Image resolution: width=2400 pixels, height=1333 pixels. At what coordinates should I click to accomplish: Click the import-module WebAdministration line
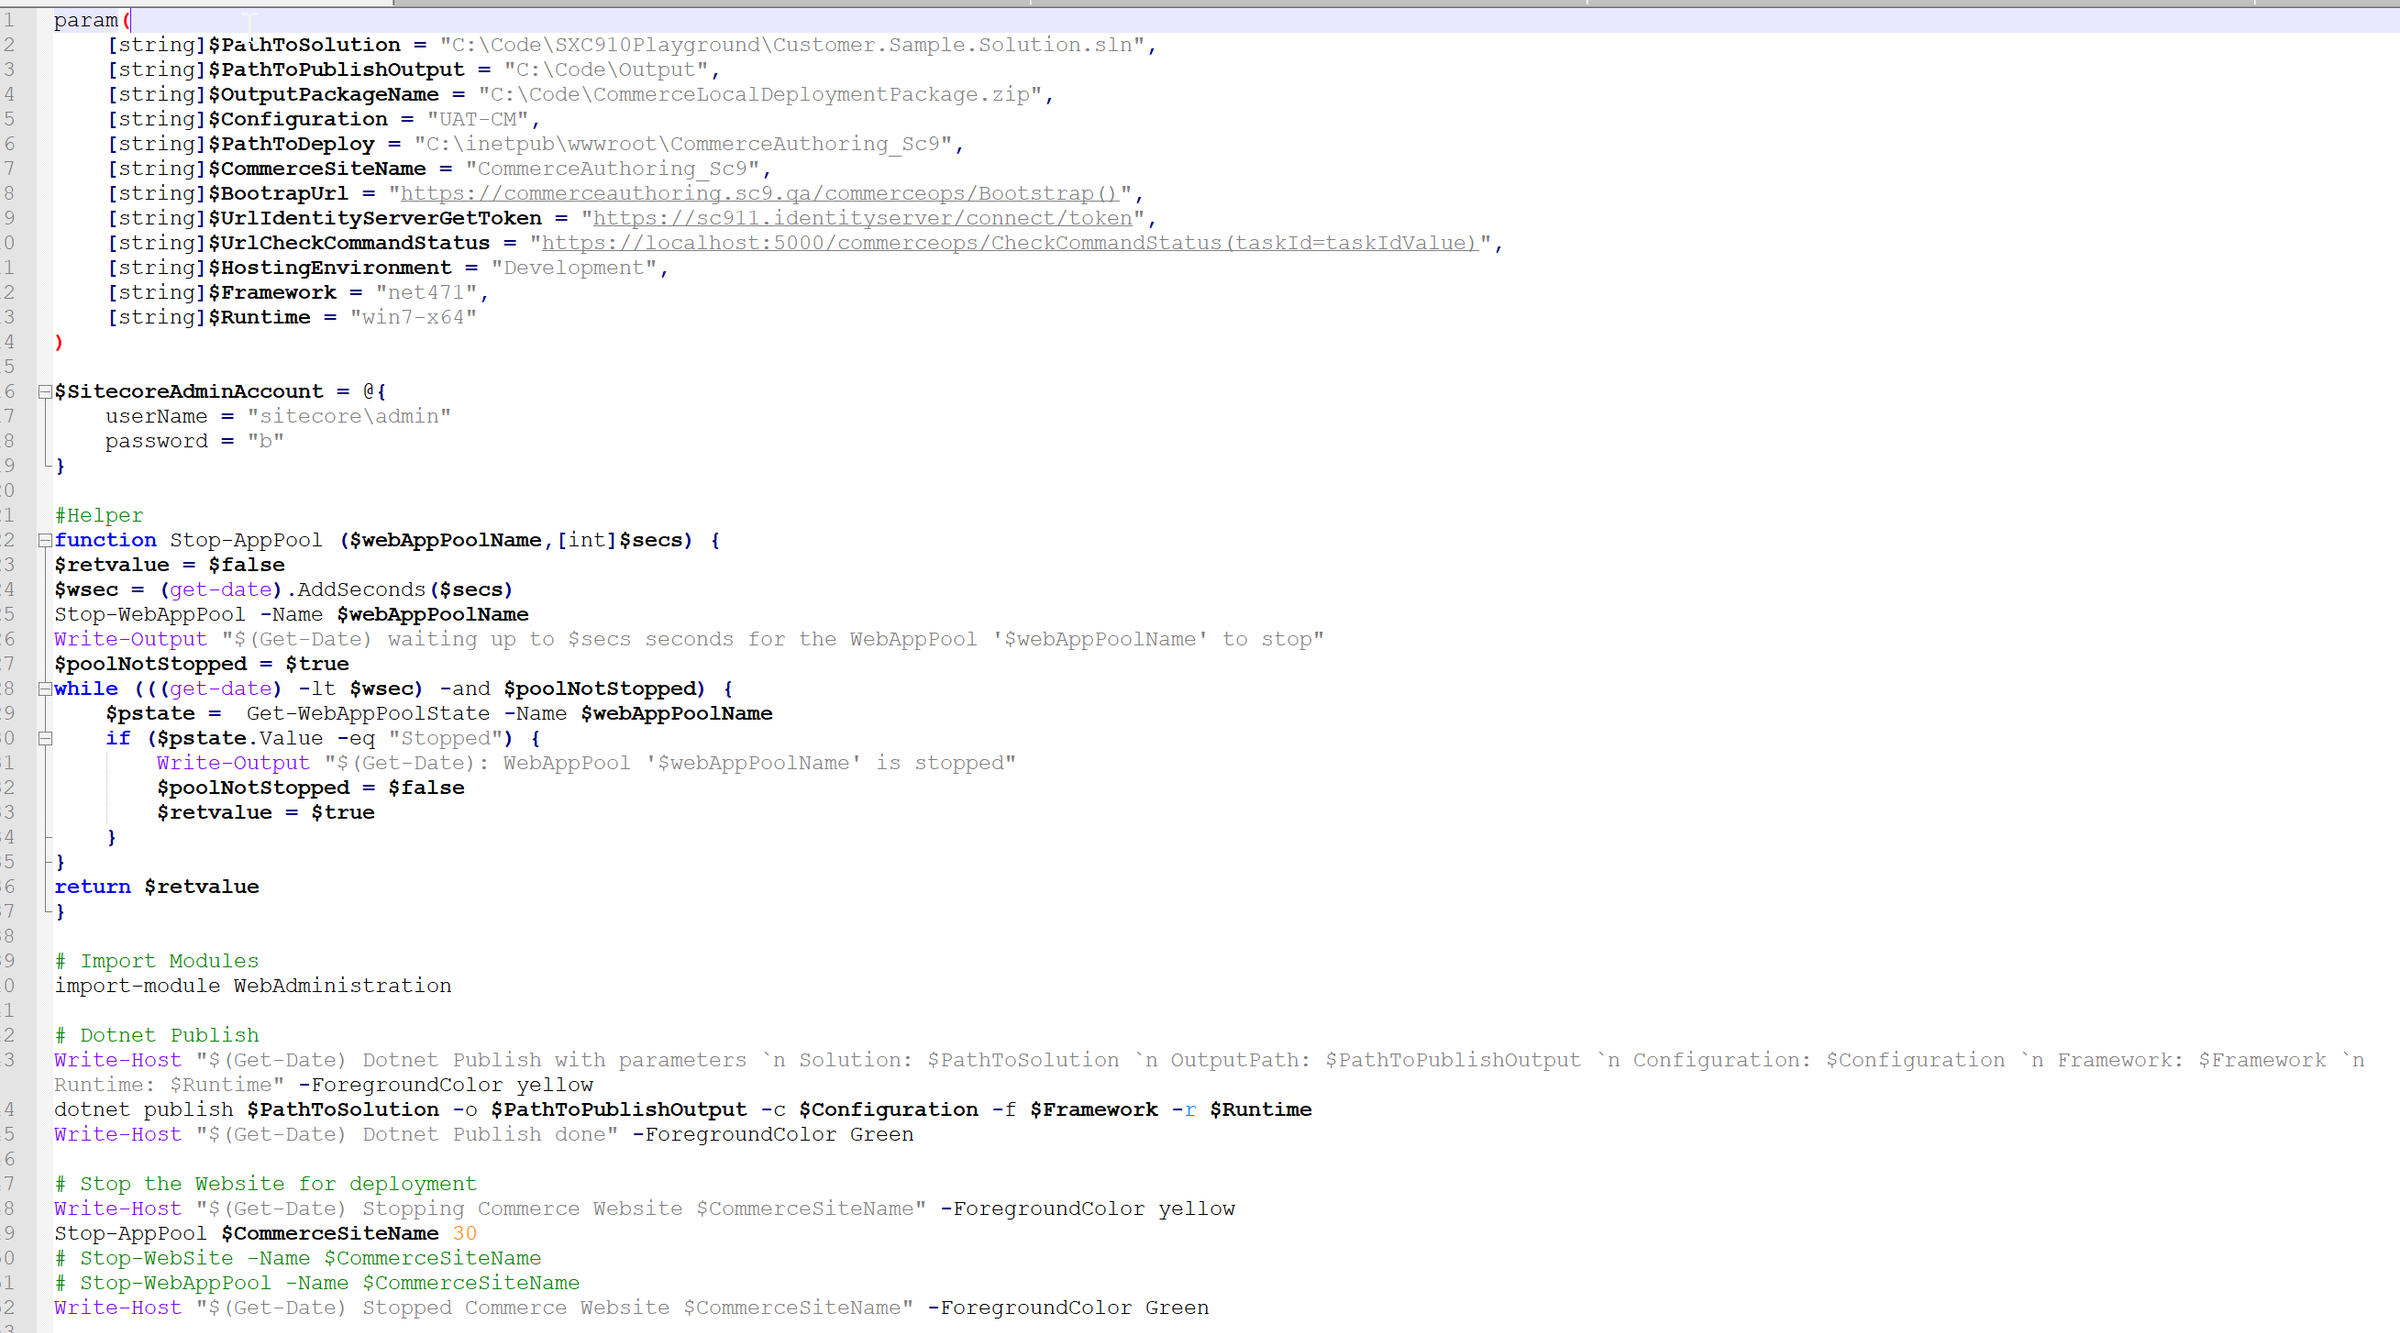click(253, 986)
